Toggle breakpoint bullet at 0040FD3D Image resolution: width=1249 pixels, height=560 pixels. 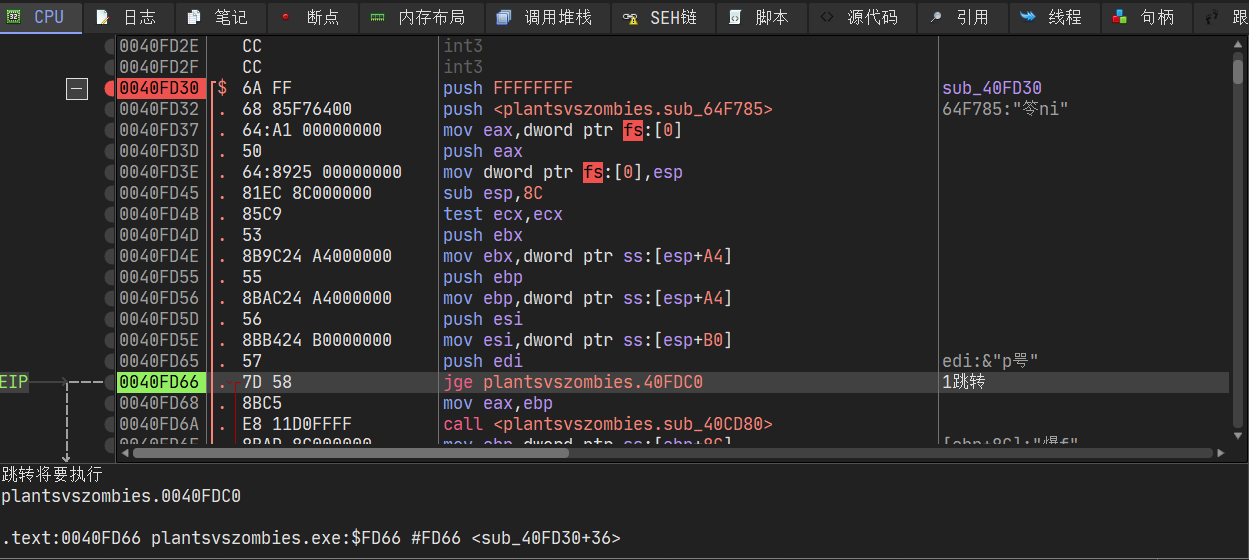pyautogui.click(x=110, y=151)
